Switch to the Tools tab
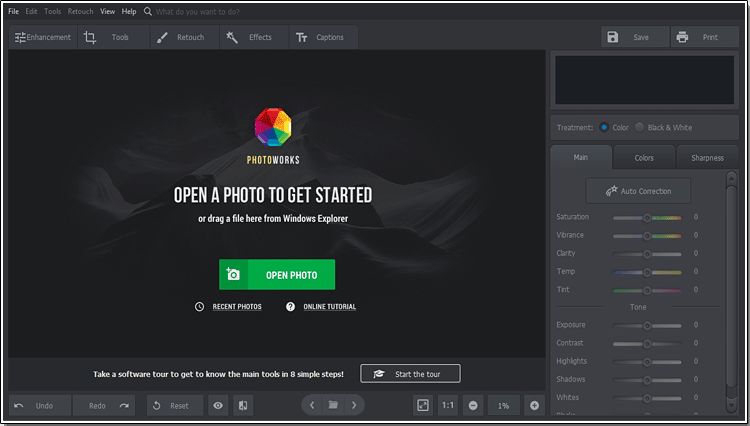 113,37
